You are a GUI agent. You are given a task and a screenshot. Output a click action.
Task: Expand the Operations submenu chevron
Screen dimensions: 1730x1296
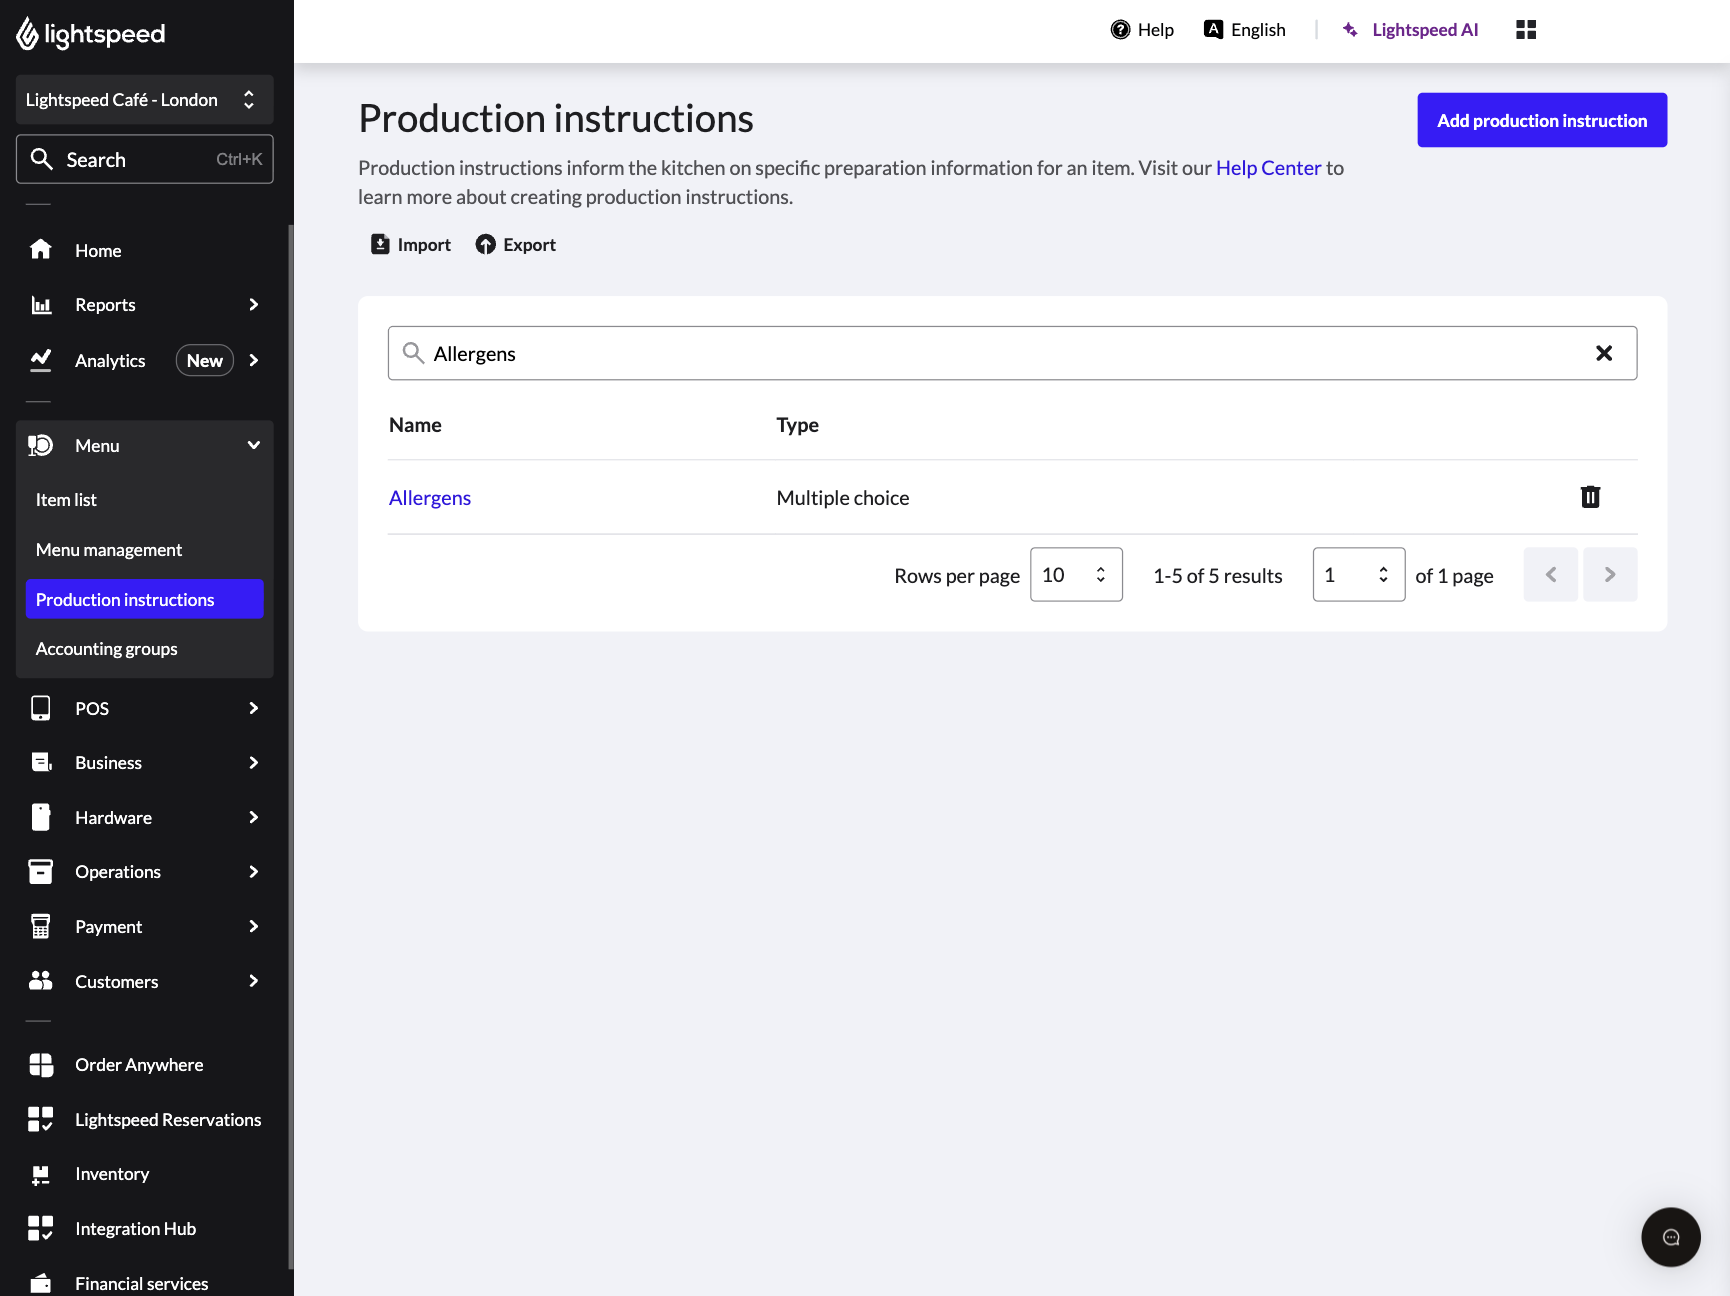(x=254, y=871)
